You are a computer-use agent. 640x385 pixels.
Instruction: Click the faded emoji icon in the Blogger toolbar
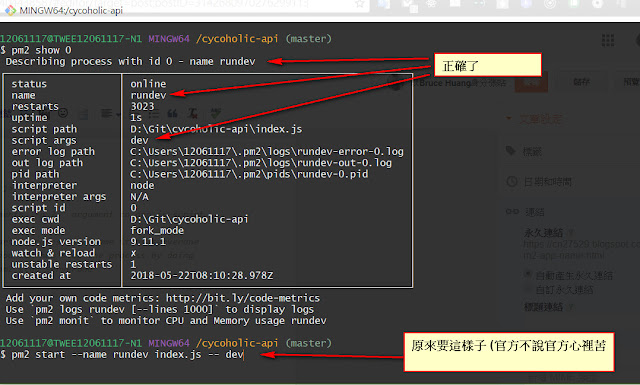[x=63, y=113]
